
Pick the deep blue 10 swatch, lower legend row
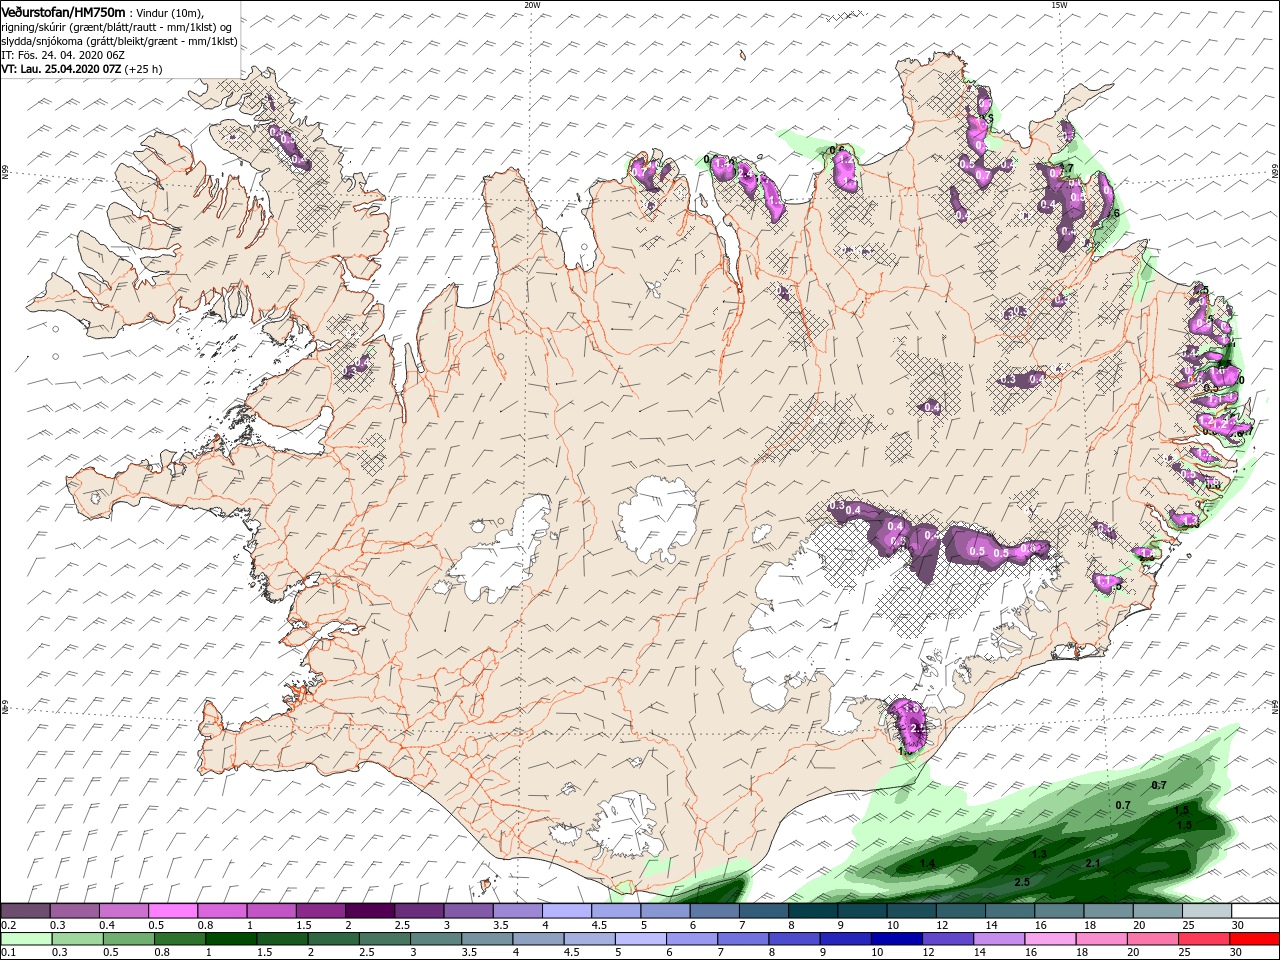pyautogui.click(x=896, y=939)
